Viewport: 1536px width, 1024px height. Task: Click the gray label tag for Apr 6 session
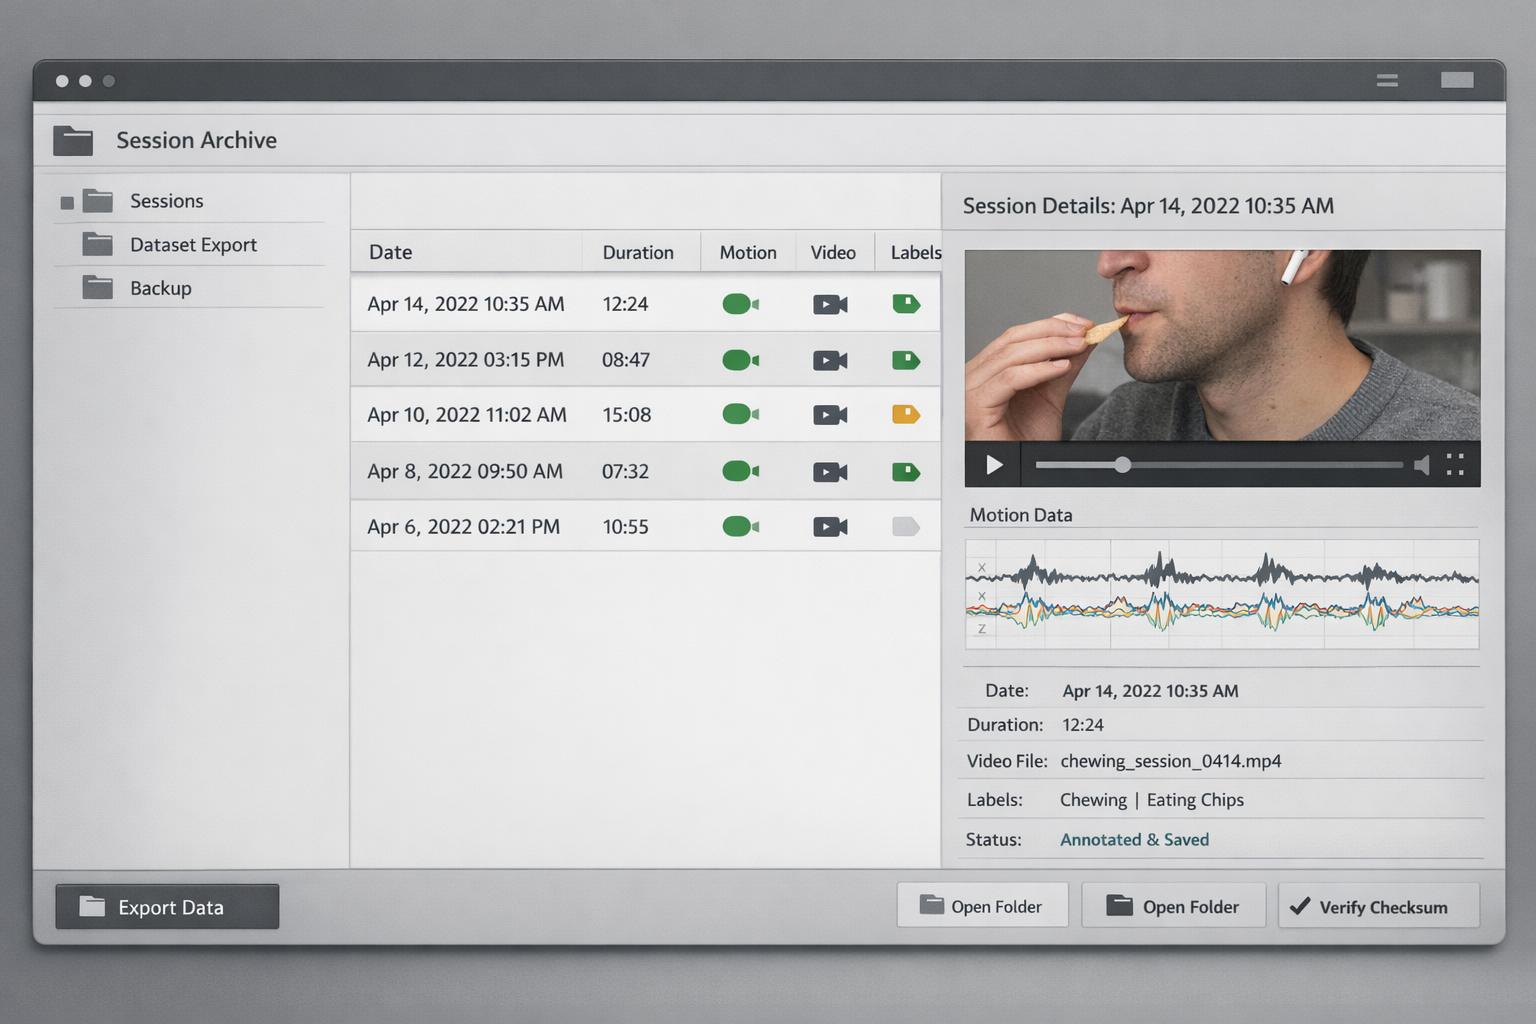tap(905, 527)
